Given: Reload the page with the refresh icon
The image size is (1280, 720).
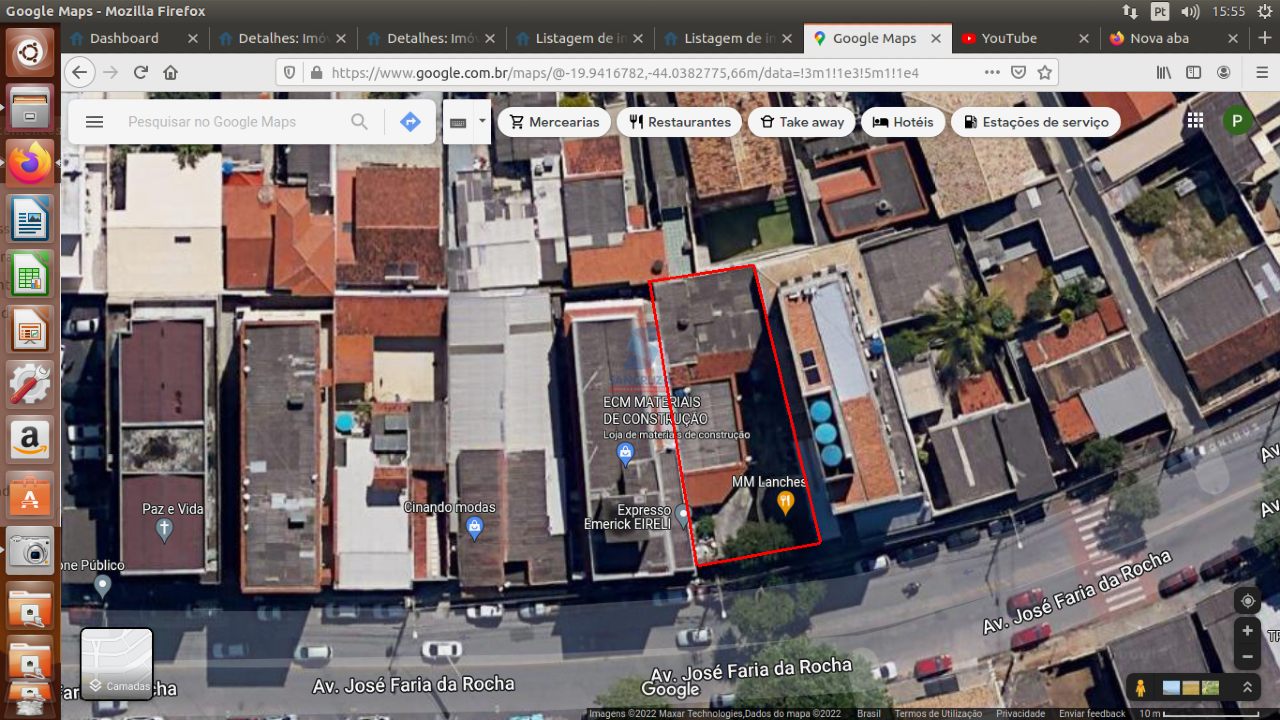Looking at the screenshot, I should coord(141,71).
